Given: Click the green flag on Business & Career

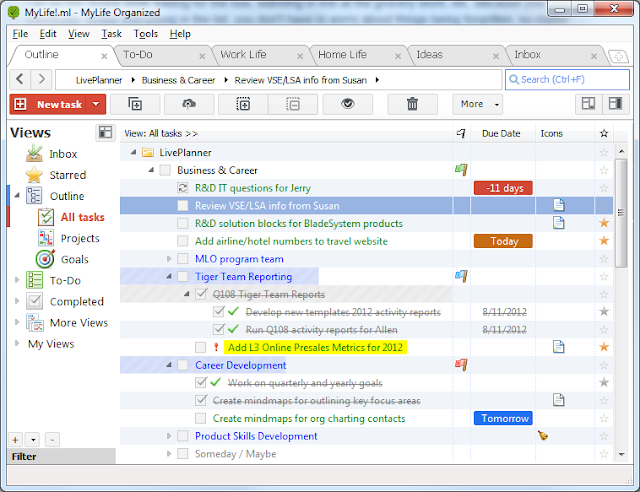Looking at the screenshot, I should click(x=461, y=169).
